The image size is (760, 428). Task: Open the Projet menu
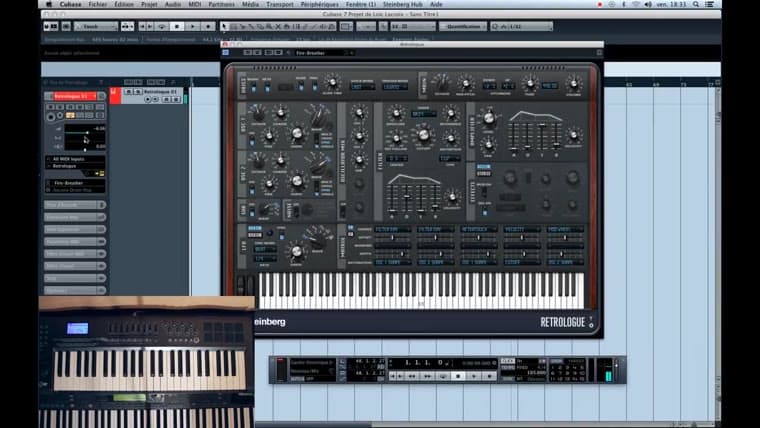point(149,4)
